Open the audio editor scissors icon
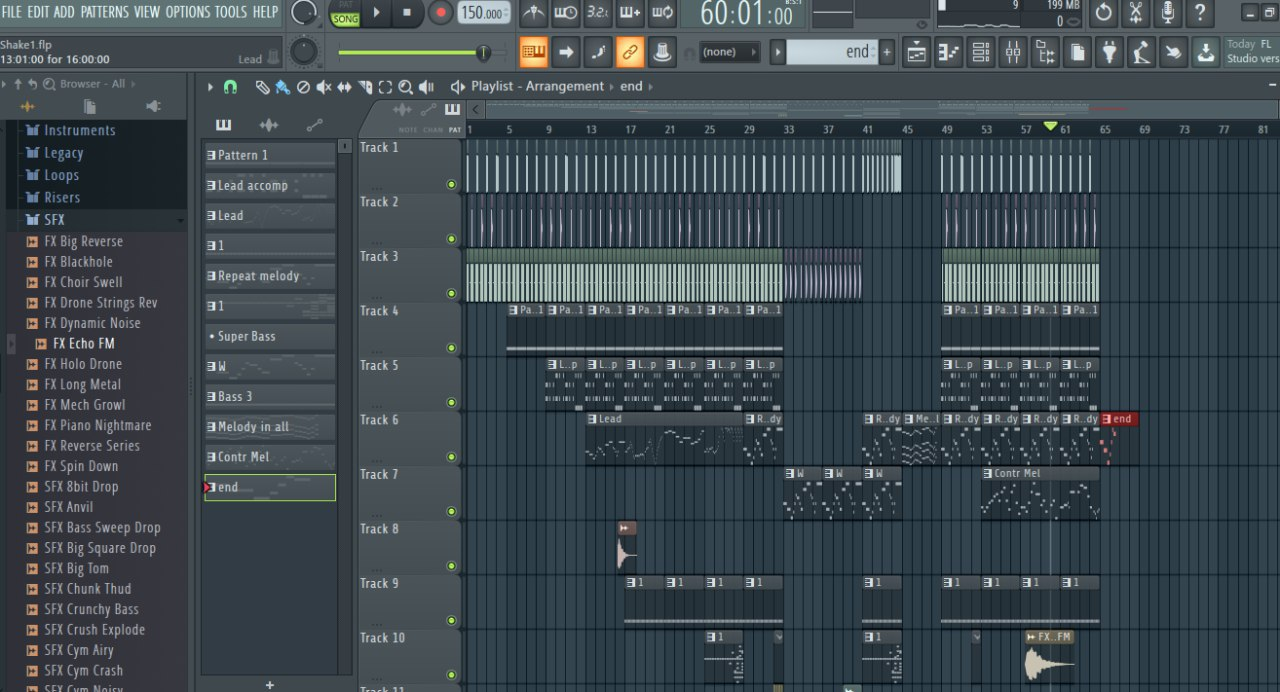The image size is (1280, 692). pyautogui.click(x=1136, y=13)
